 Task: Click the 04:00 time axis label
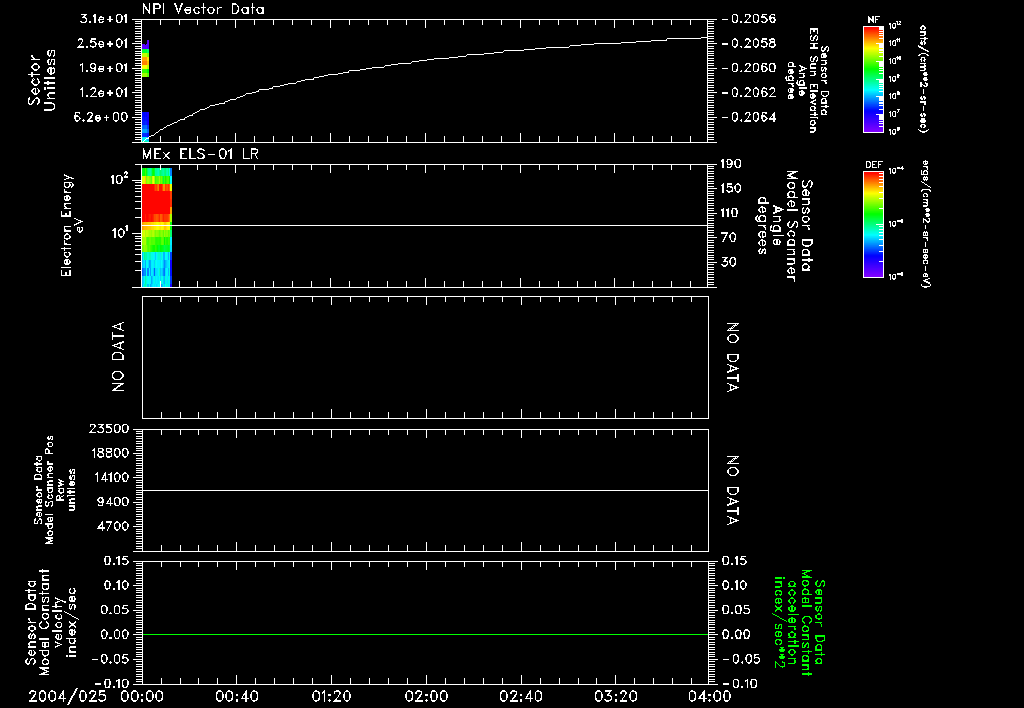pyautogui.click(x=709, y=696)
